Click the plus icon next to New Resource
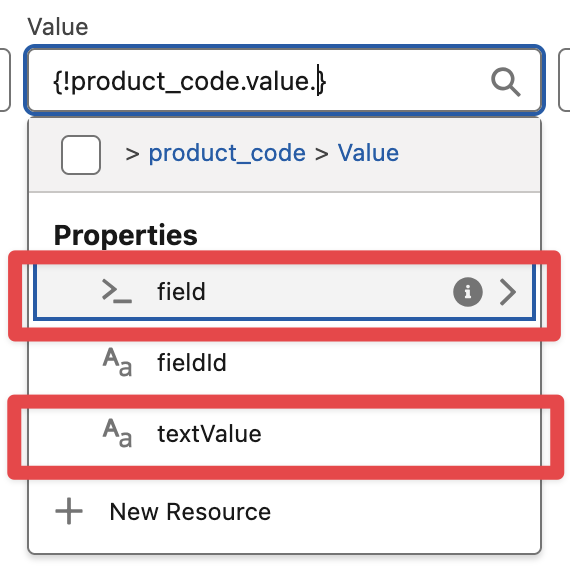The width and height of the screenshot is (570, 574). click(x=69, y=511)
